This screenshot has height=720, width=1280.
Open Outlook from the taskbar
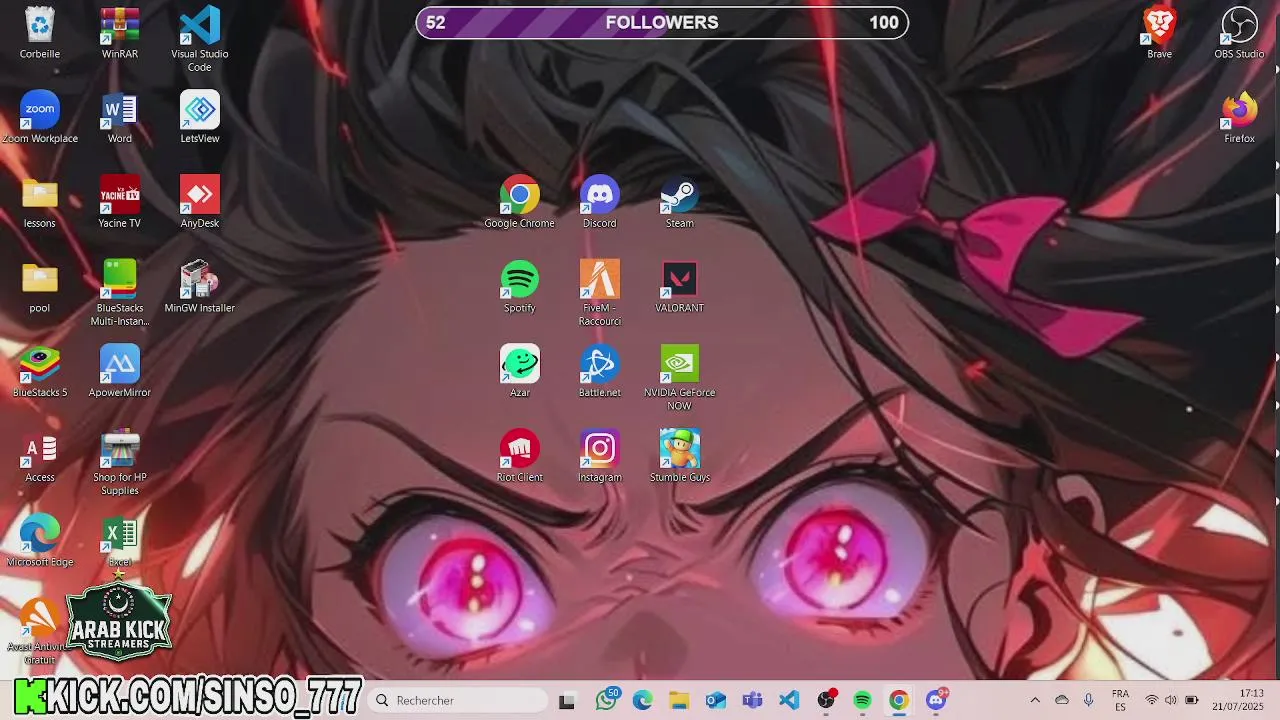coord(716,700)
